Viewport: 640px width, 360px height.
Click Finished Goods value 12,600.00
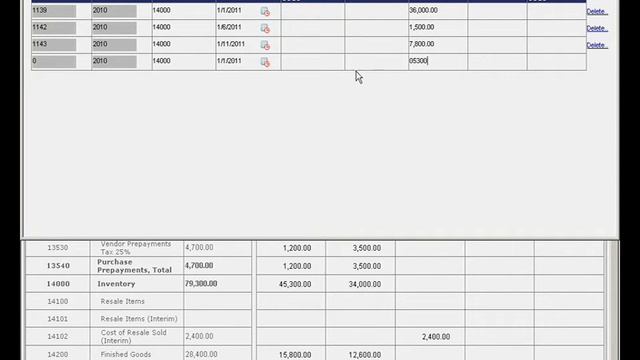point(364,355)
